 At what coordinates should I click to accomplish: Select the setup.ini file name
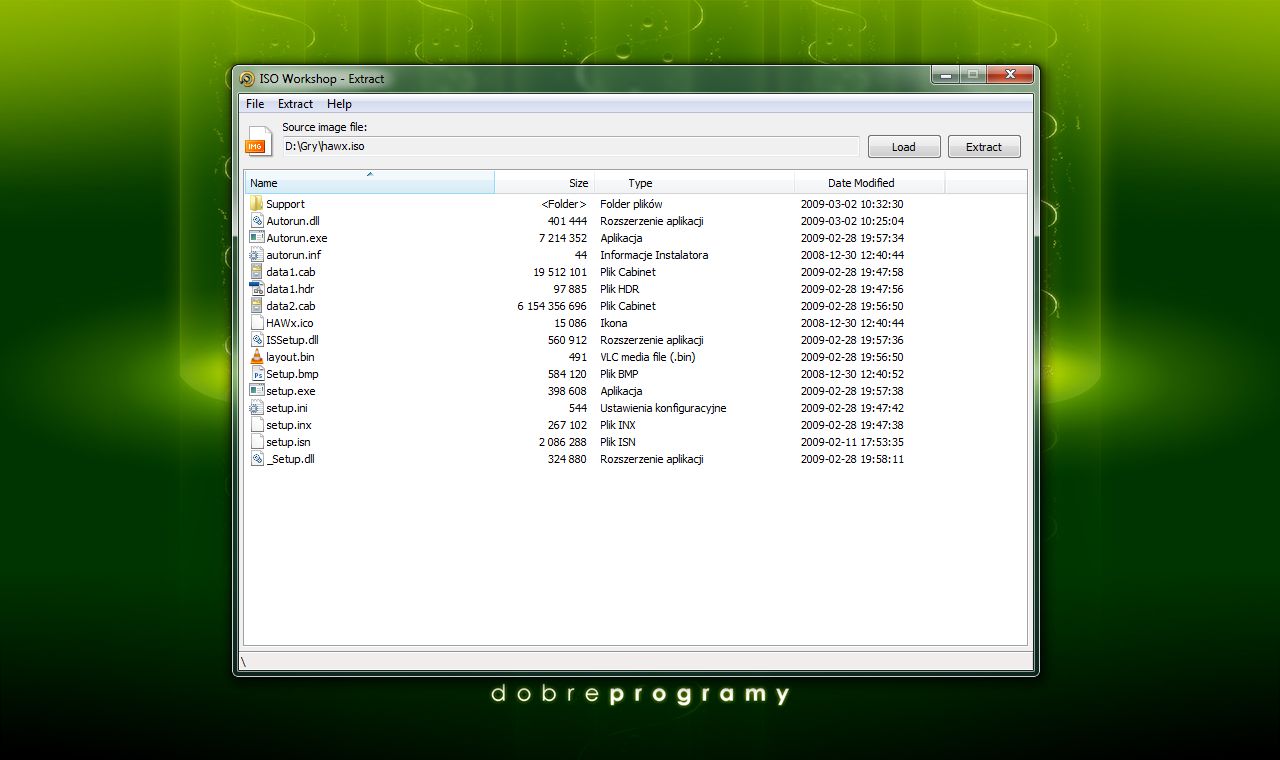[287, 408]
